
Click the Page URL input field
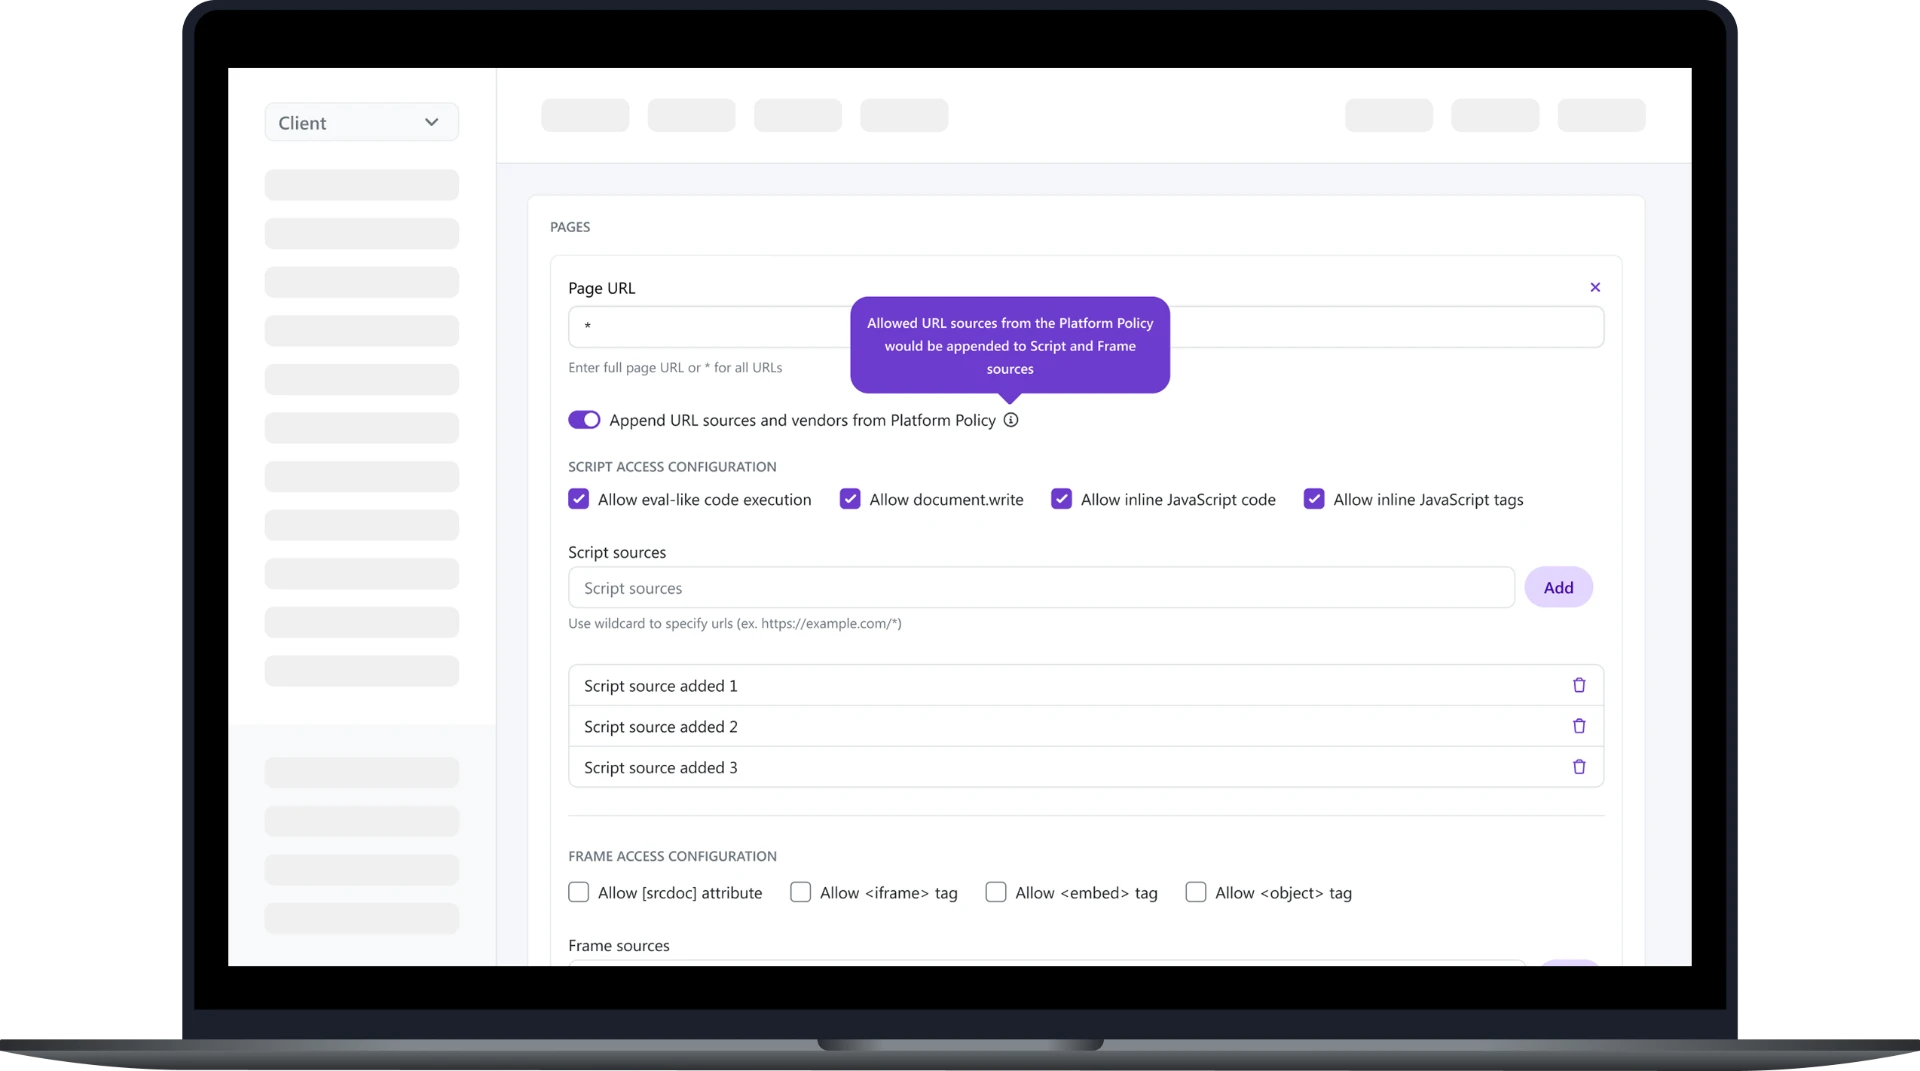[1086, 327]
